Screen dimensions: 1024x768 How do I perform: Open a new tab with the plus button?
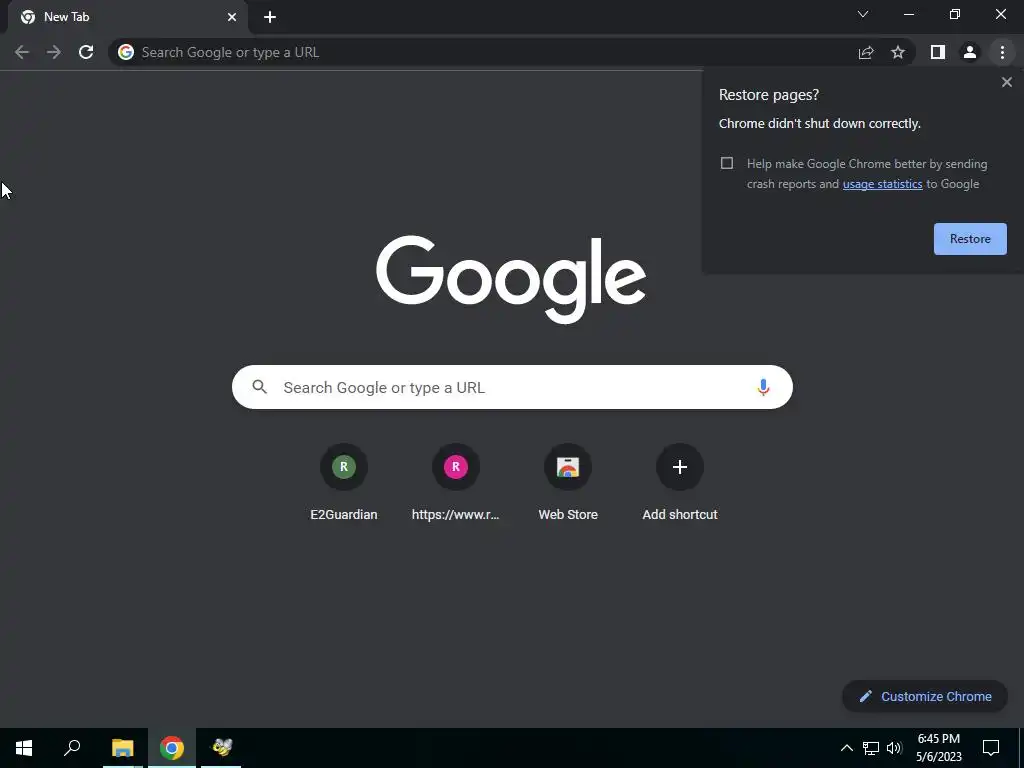coord(270,17)
